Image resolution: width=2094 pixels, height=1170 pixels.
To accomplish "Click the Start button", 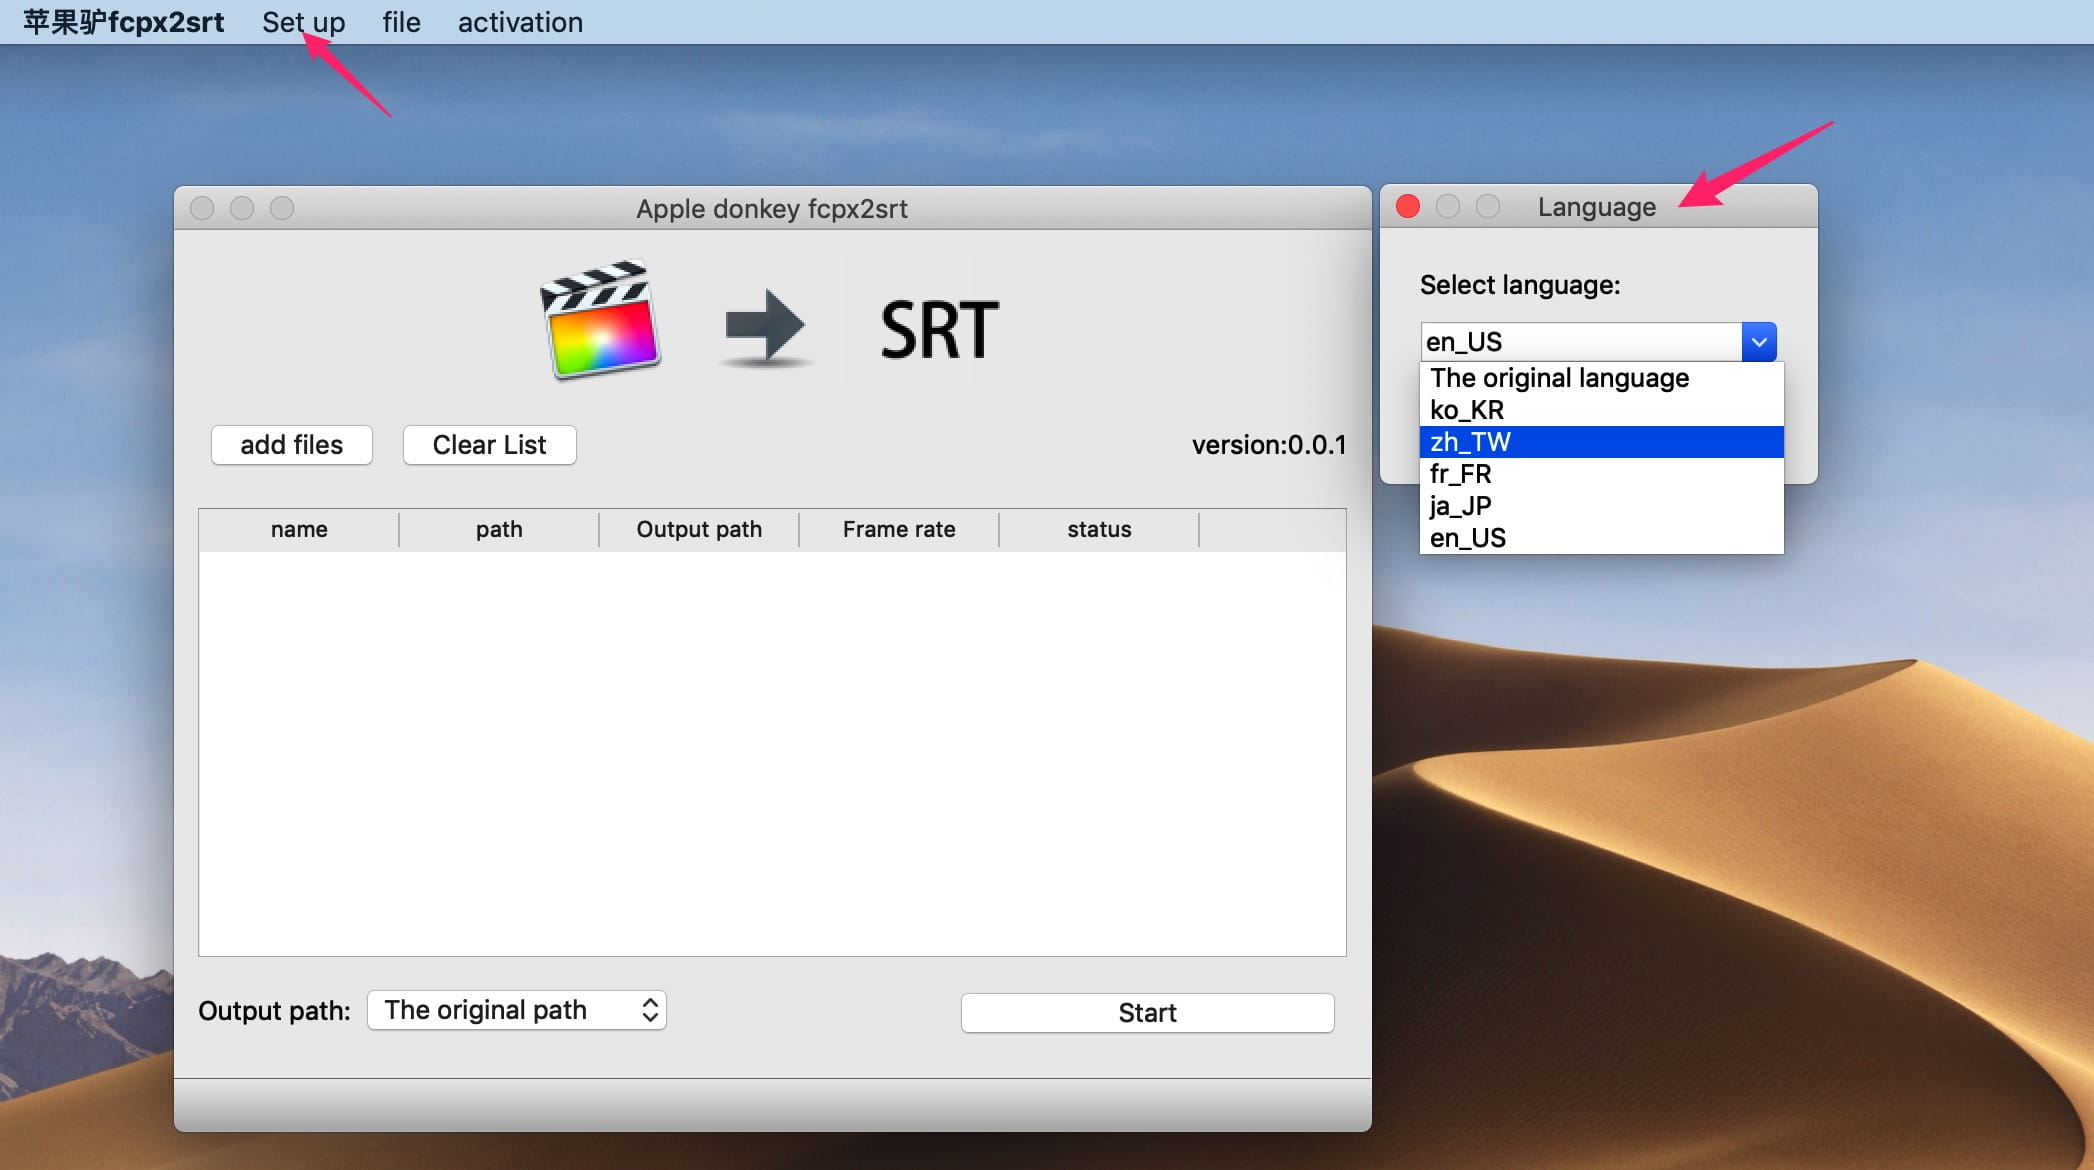I will coord(1147,1013).
